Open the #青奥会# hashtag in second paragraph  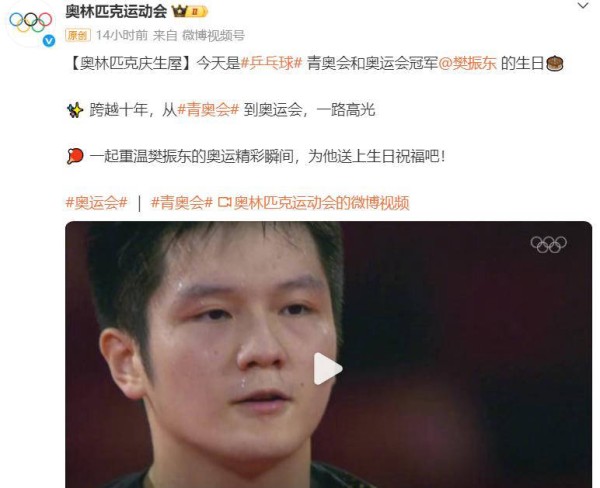pos(208,110)
